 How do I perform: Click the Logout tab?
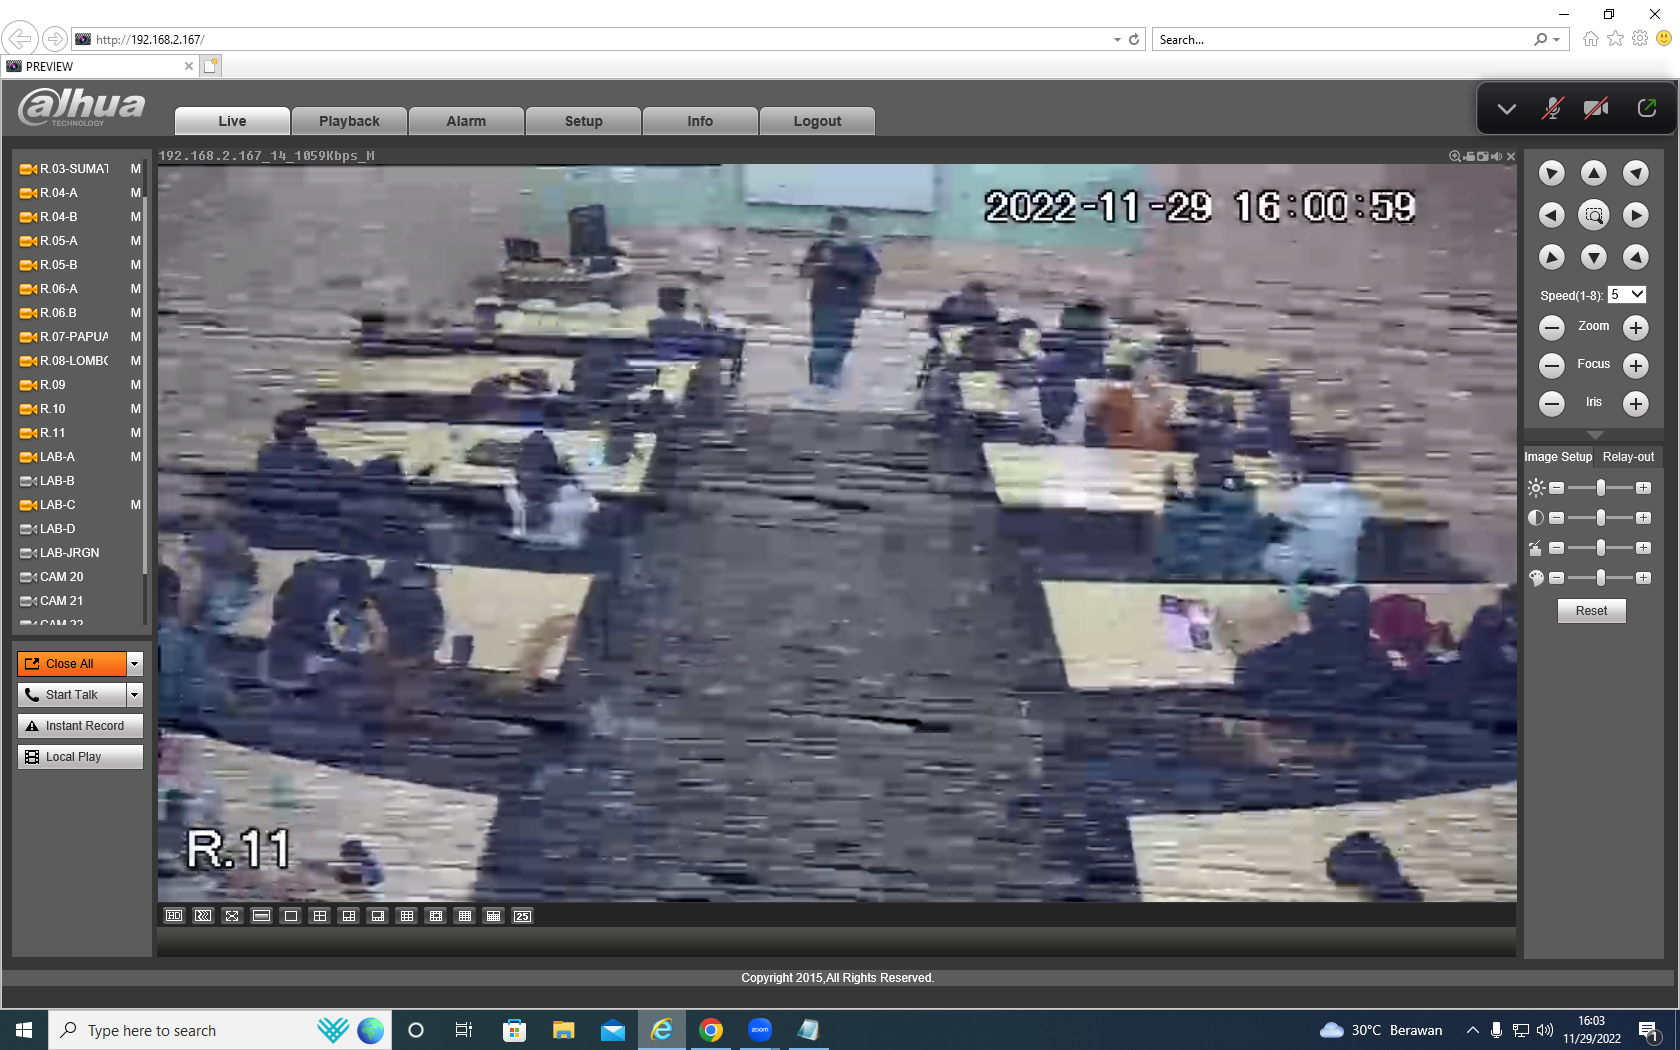[817, 121]
